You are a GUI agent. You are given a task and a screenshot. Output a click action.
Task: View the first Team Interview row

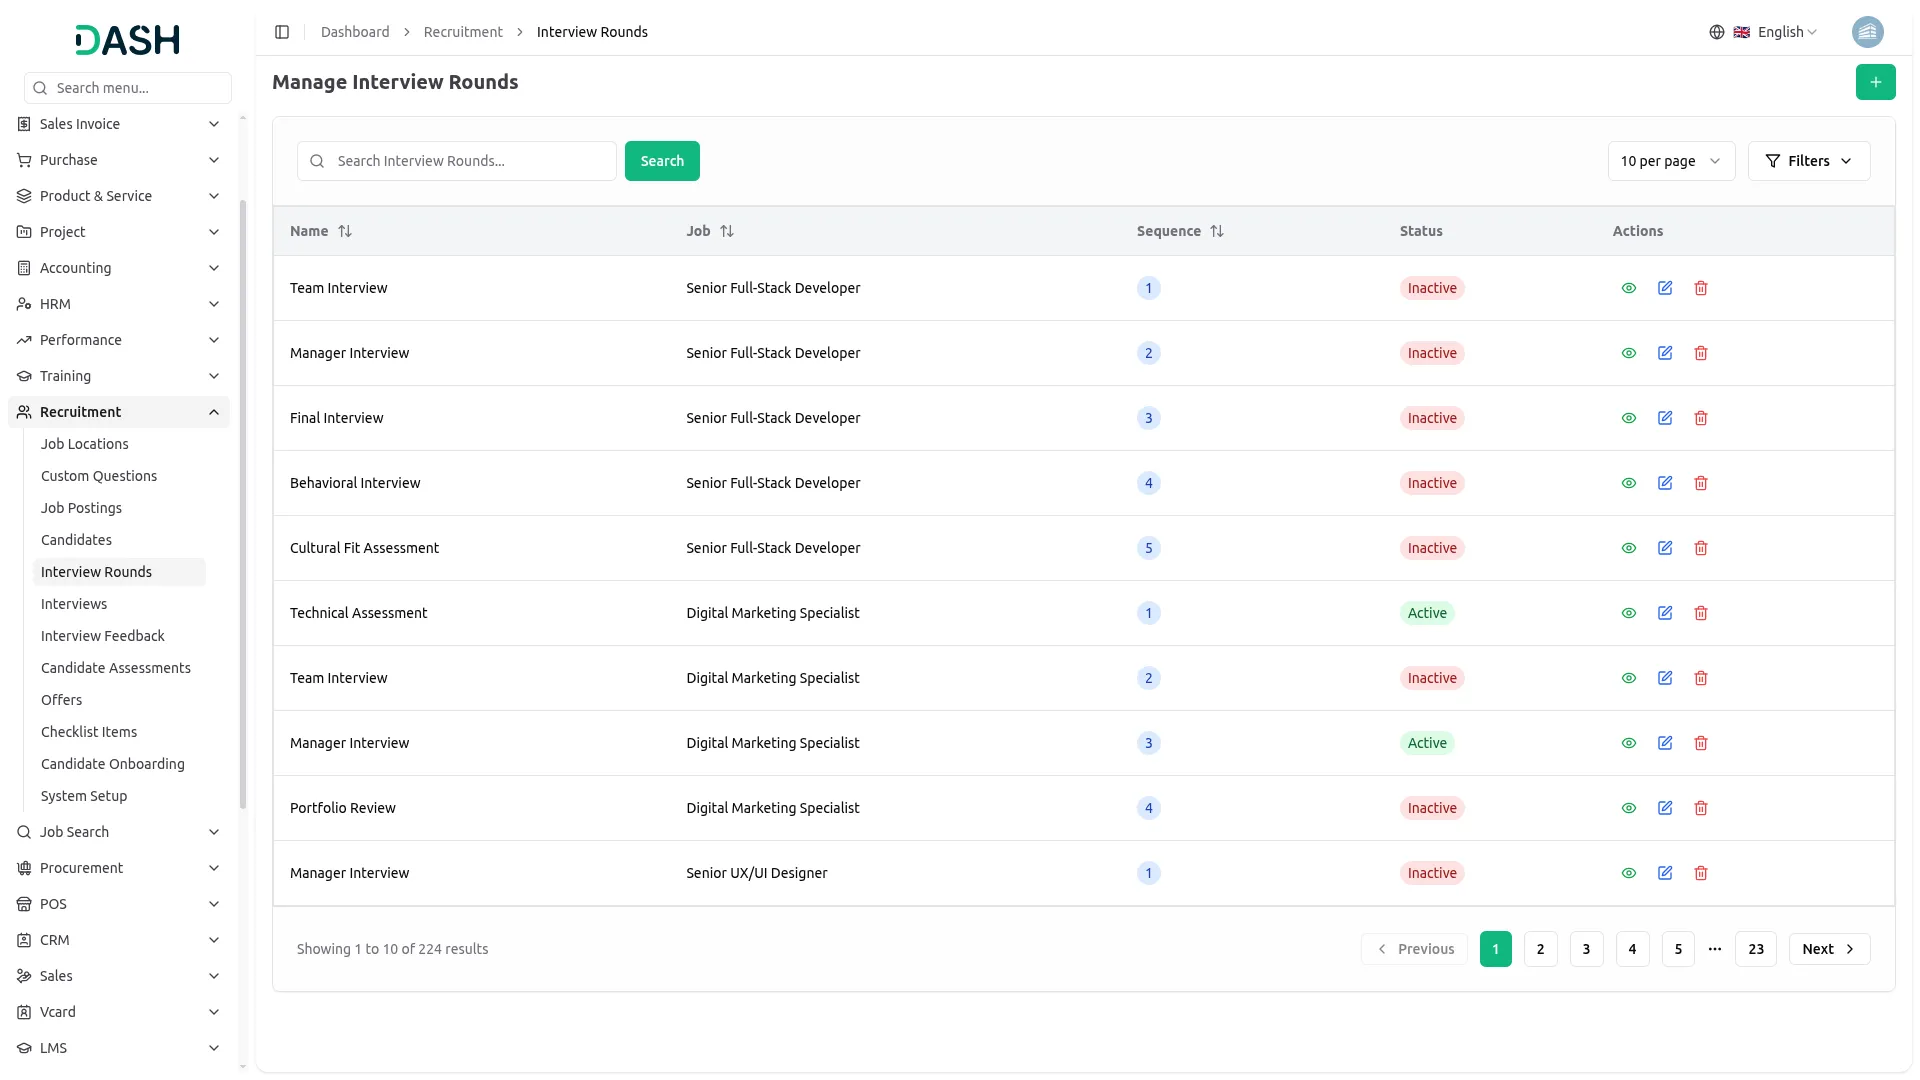1629,288
